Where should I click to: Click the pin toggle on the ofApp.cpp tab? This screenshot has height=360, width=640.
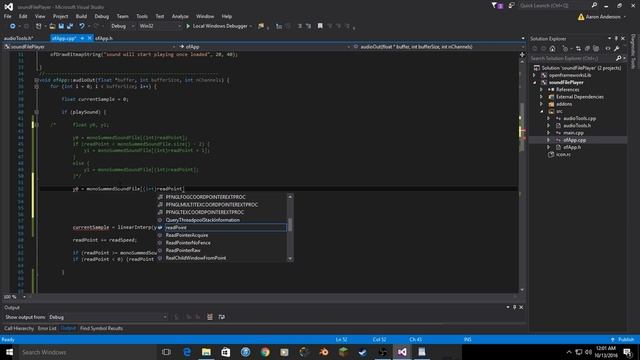[x=82, y=38]
